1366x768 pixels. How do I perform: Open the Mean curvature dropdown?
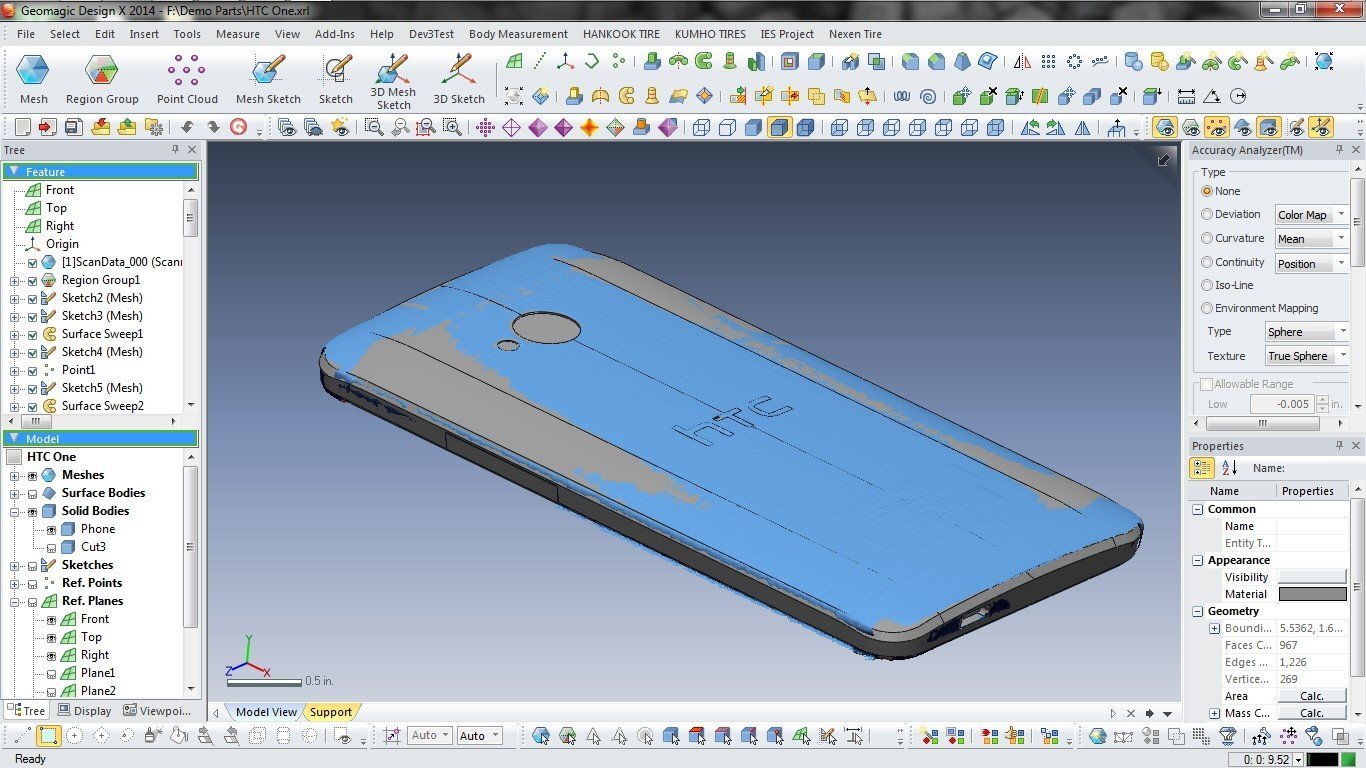click(1311, 239)
